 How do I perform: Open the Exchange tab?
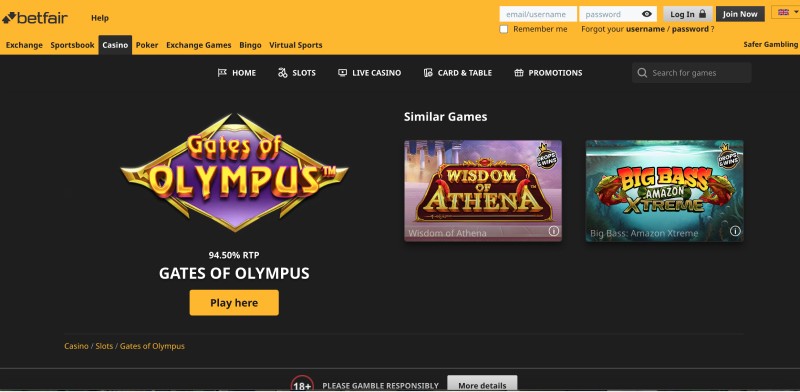(24, 45)
